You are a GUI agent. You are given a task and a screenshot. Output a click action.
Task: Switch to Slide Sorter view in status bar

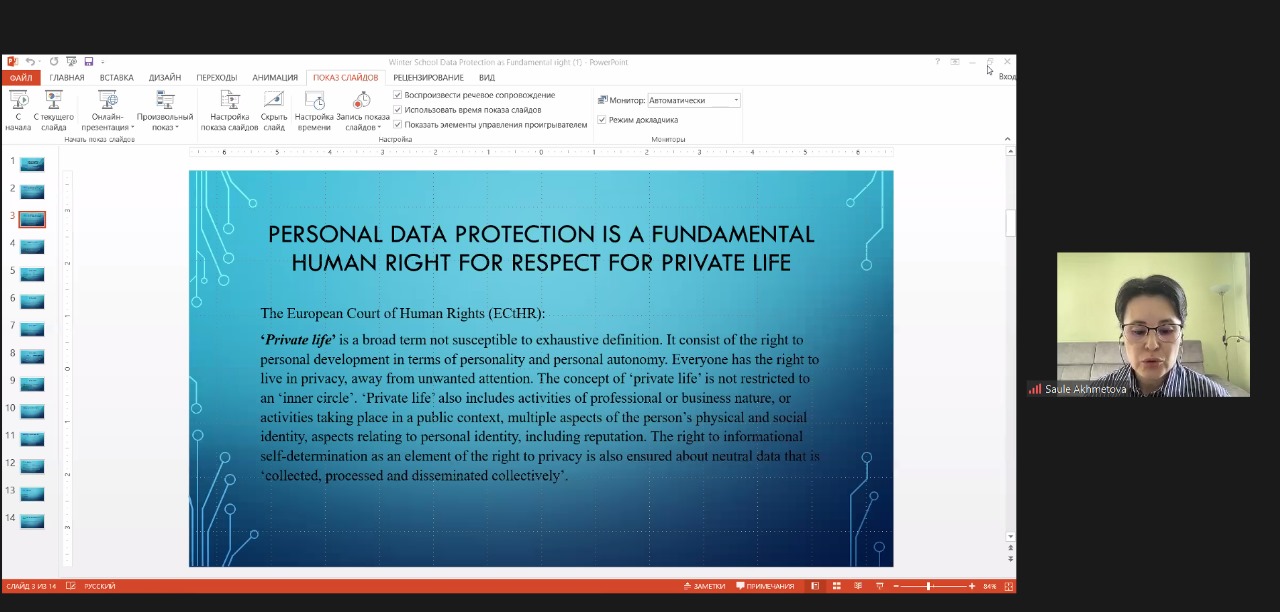(837, 586)
